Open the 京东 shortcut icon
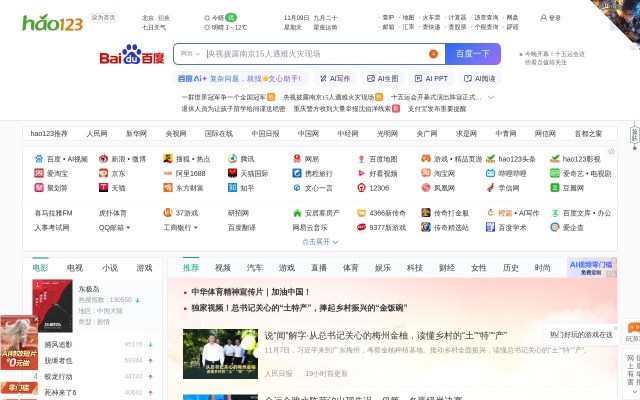Viewport: 640px width, 400px height. [104, 173]
